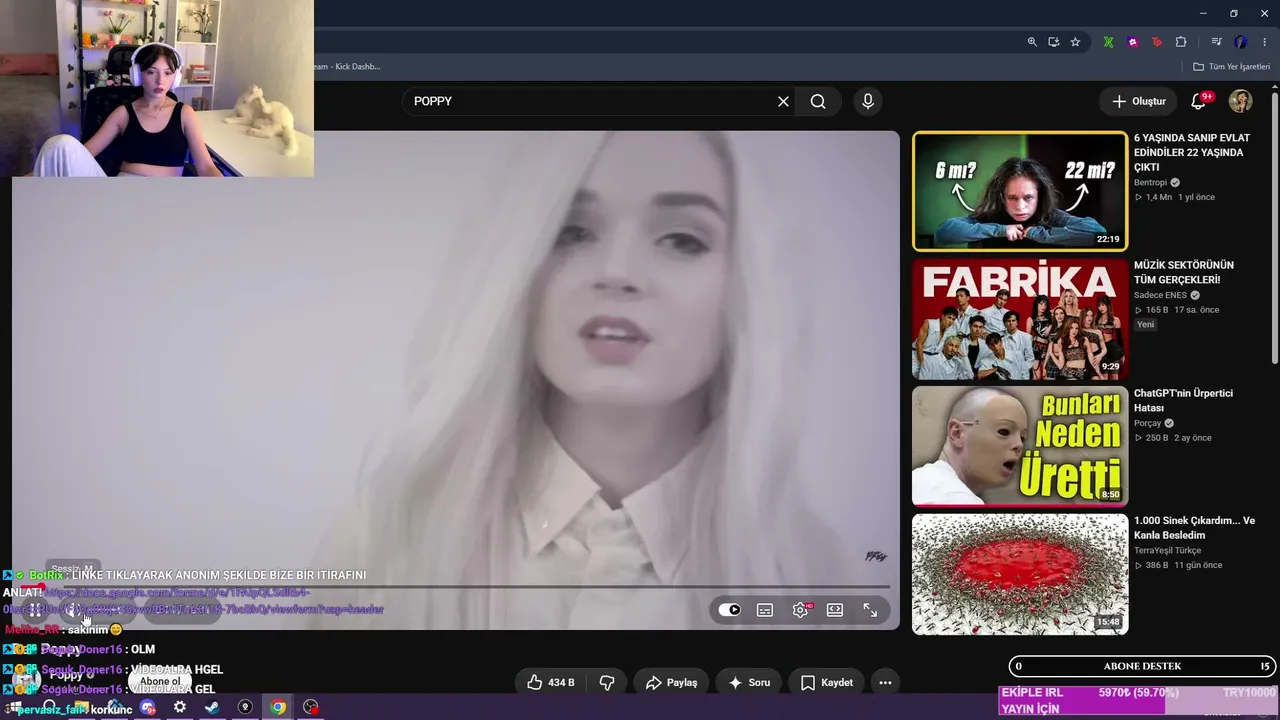Image resolution: width=1280 pixels, height=720 pixels.
Task: Visit the Bentropi channel
Action: 1151,183
